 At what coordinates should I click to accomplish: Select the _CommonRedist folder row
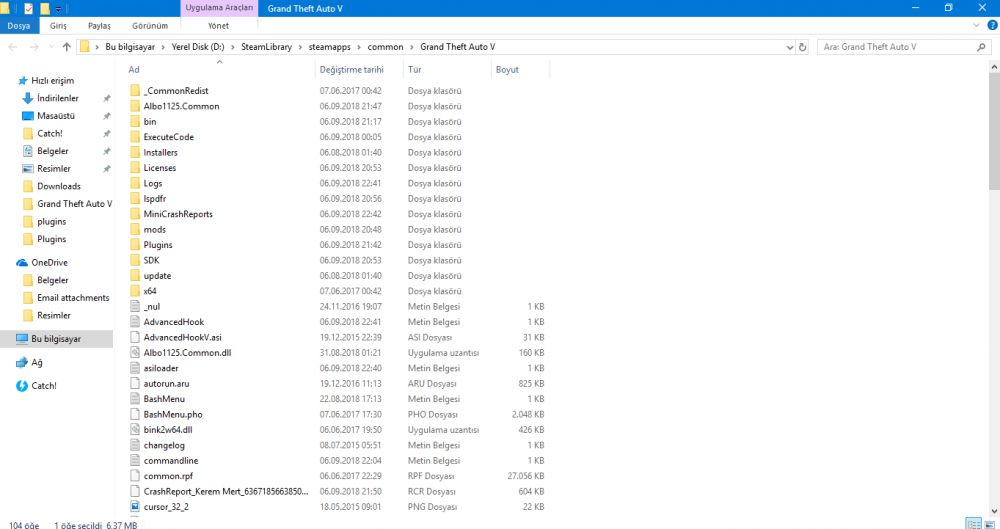[337, 91]
